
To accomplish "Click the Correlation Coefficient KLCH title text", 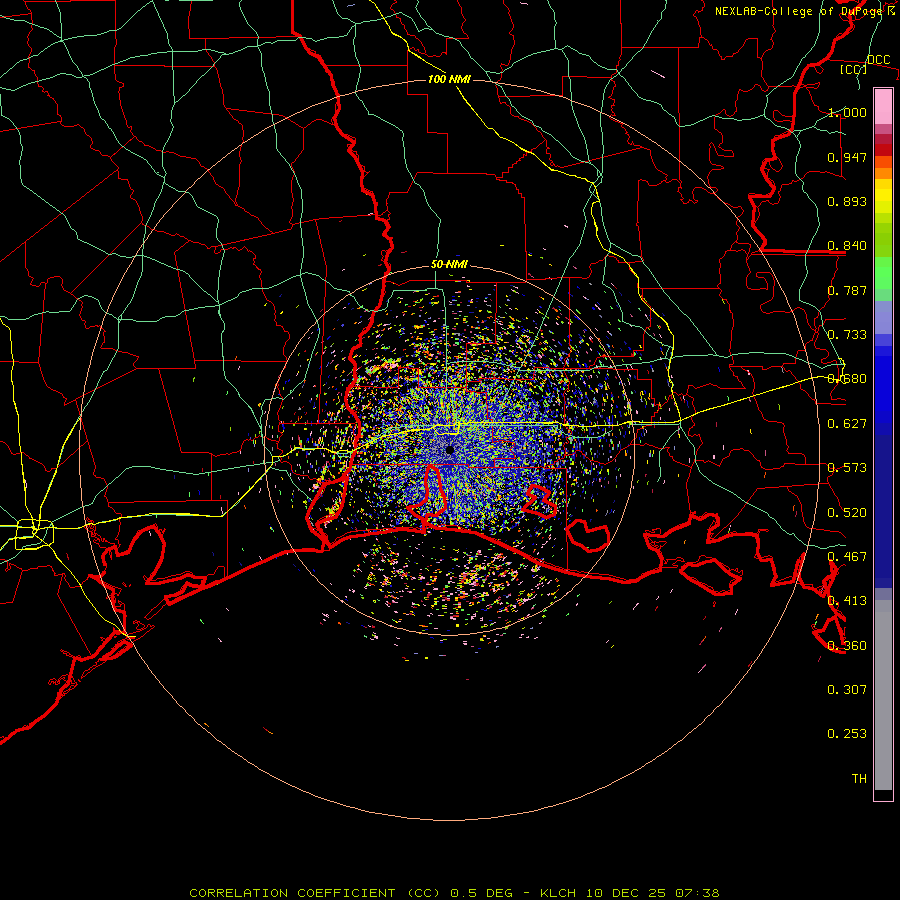I will tap(454, 893).
